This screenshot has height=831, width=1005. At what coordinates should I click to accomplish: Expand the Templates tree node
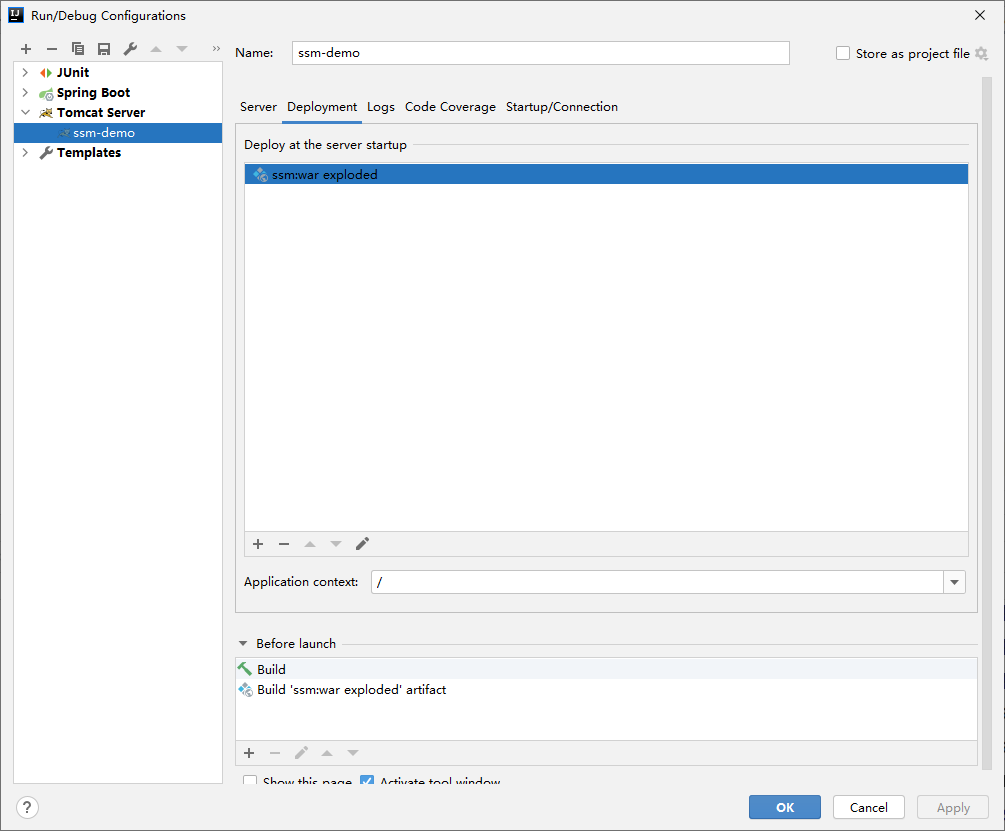click(x=25, y=152)
